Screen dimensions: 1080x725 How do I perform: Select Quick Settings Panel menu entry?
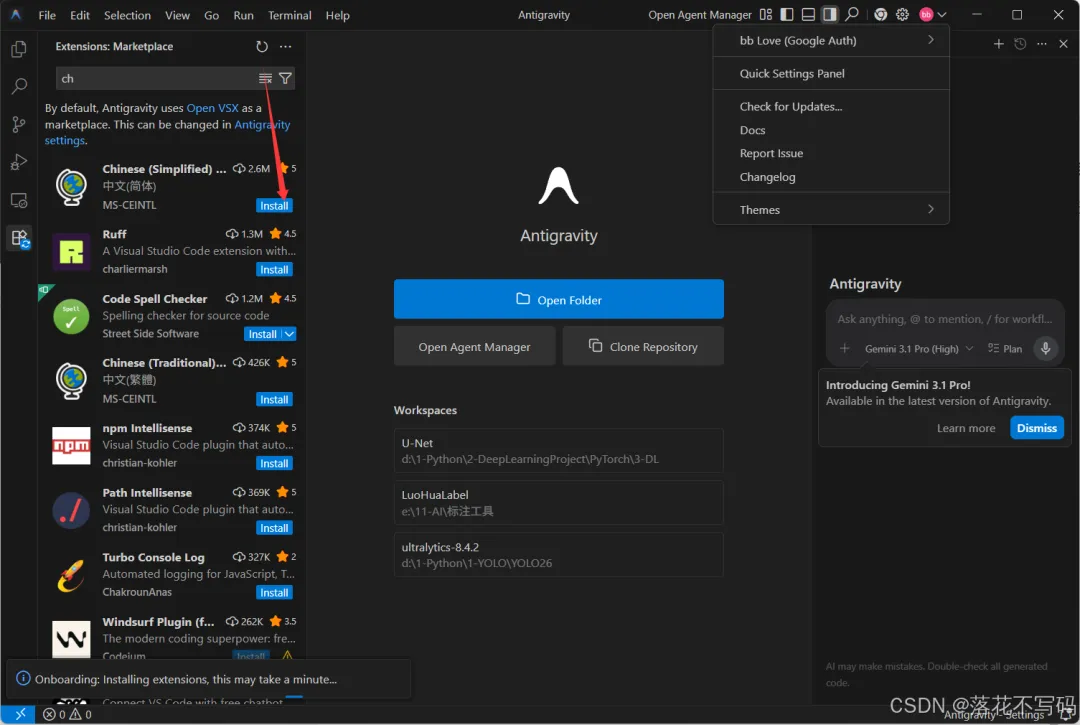tap(831, 73)
